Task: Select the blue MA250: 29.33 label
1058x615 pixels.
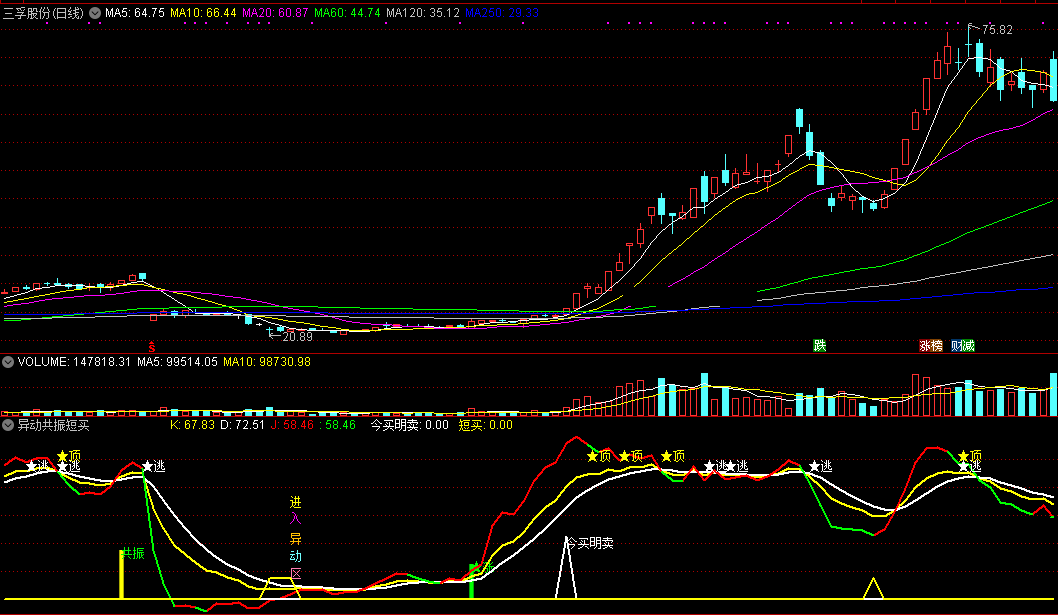Action: pyautogui.click(x=501, y=13)
